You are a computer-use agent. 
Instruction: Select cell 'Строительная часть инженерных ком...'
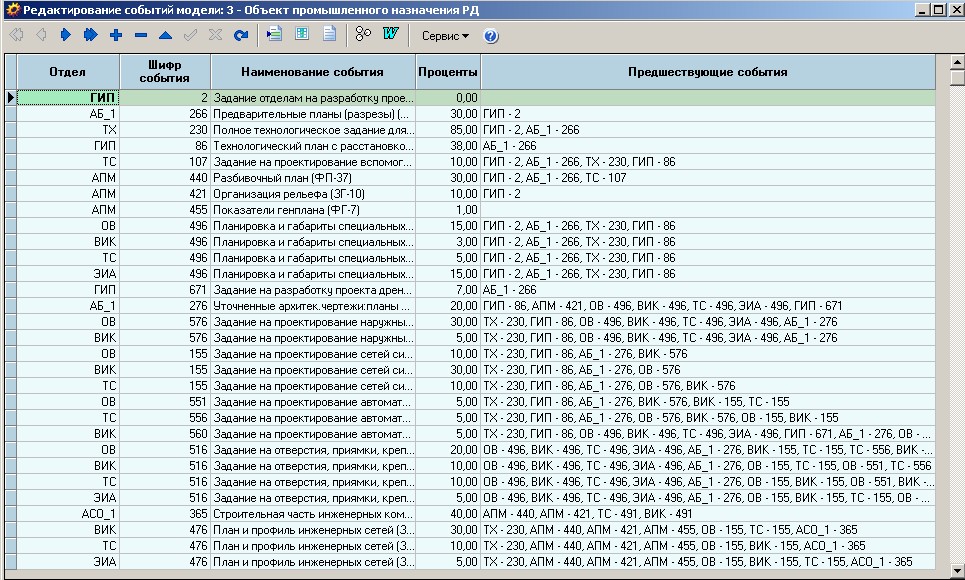tap(313, 514)
